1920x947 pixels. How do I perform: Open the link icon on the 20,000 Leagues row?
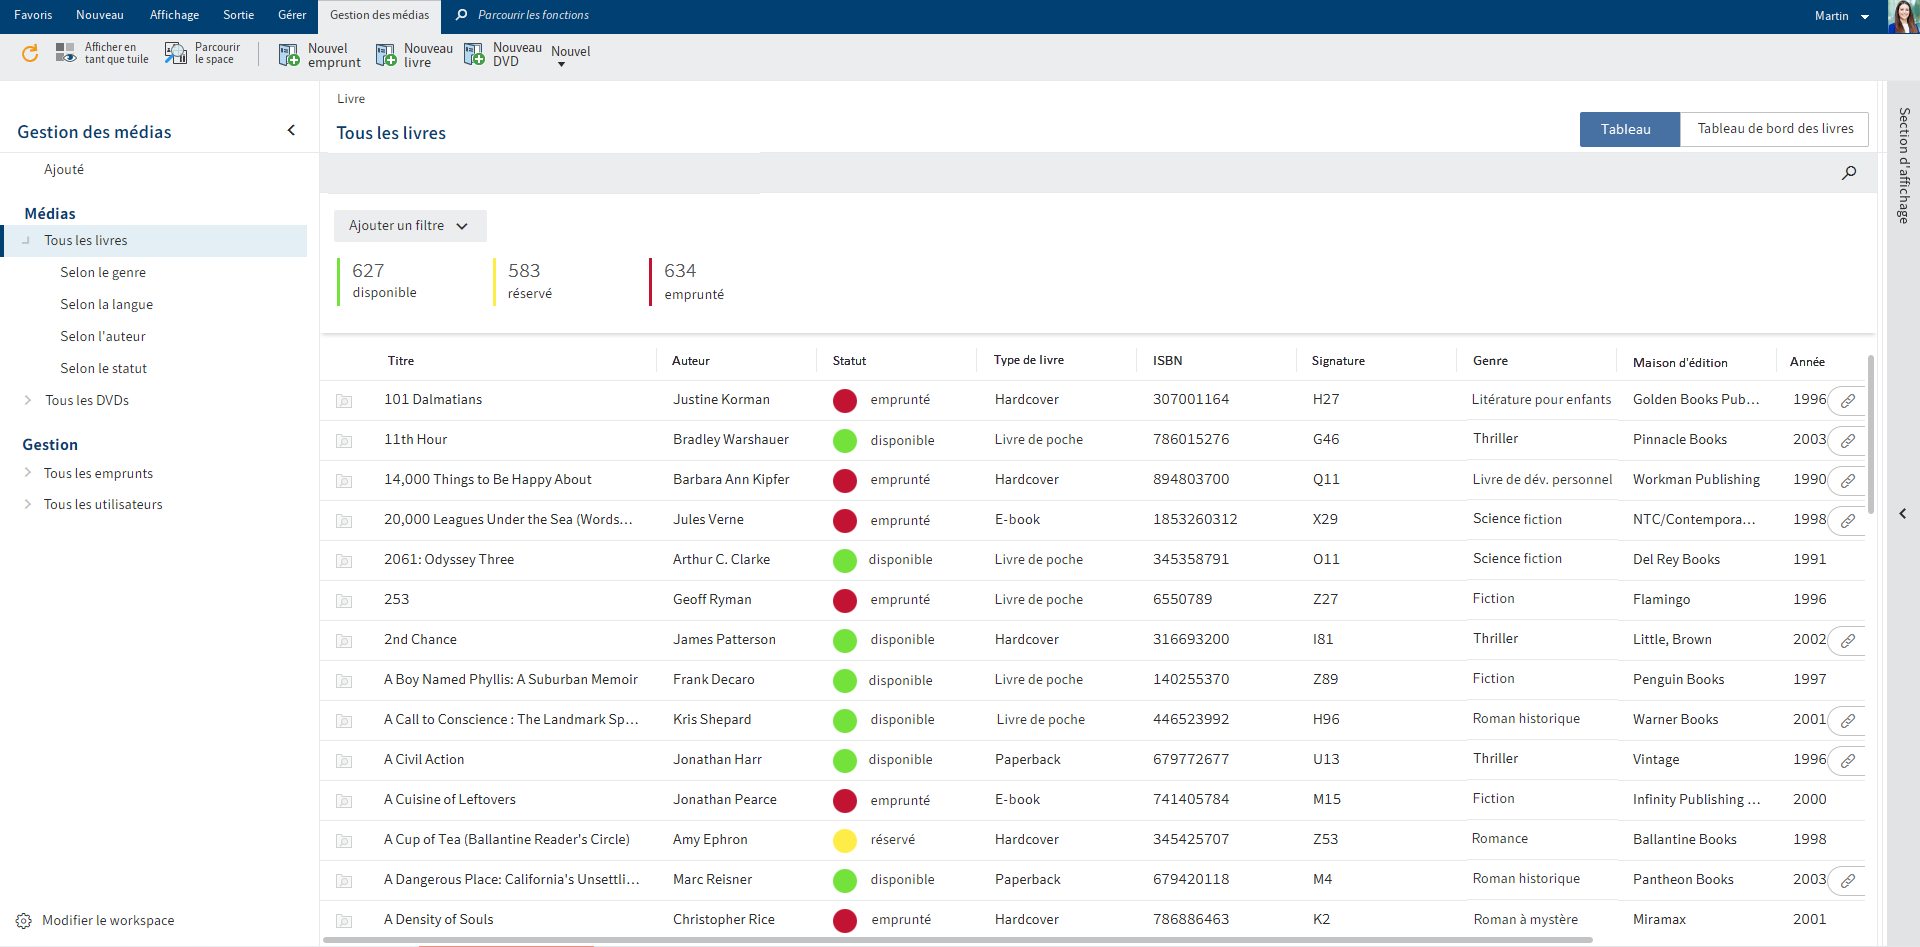tap(1848, 520)
